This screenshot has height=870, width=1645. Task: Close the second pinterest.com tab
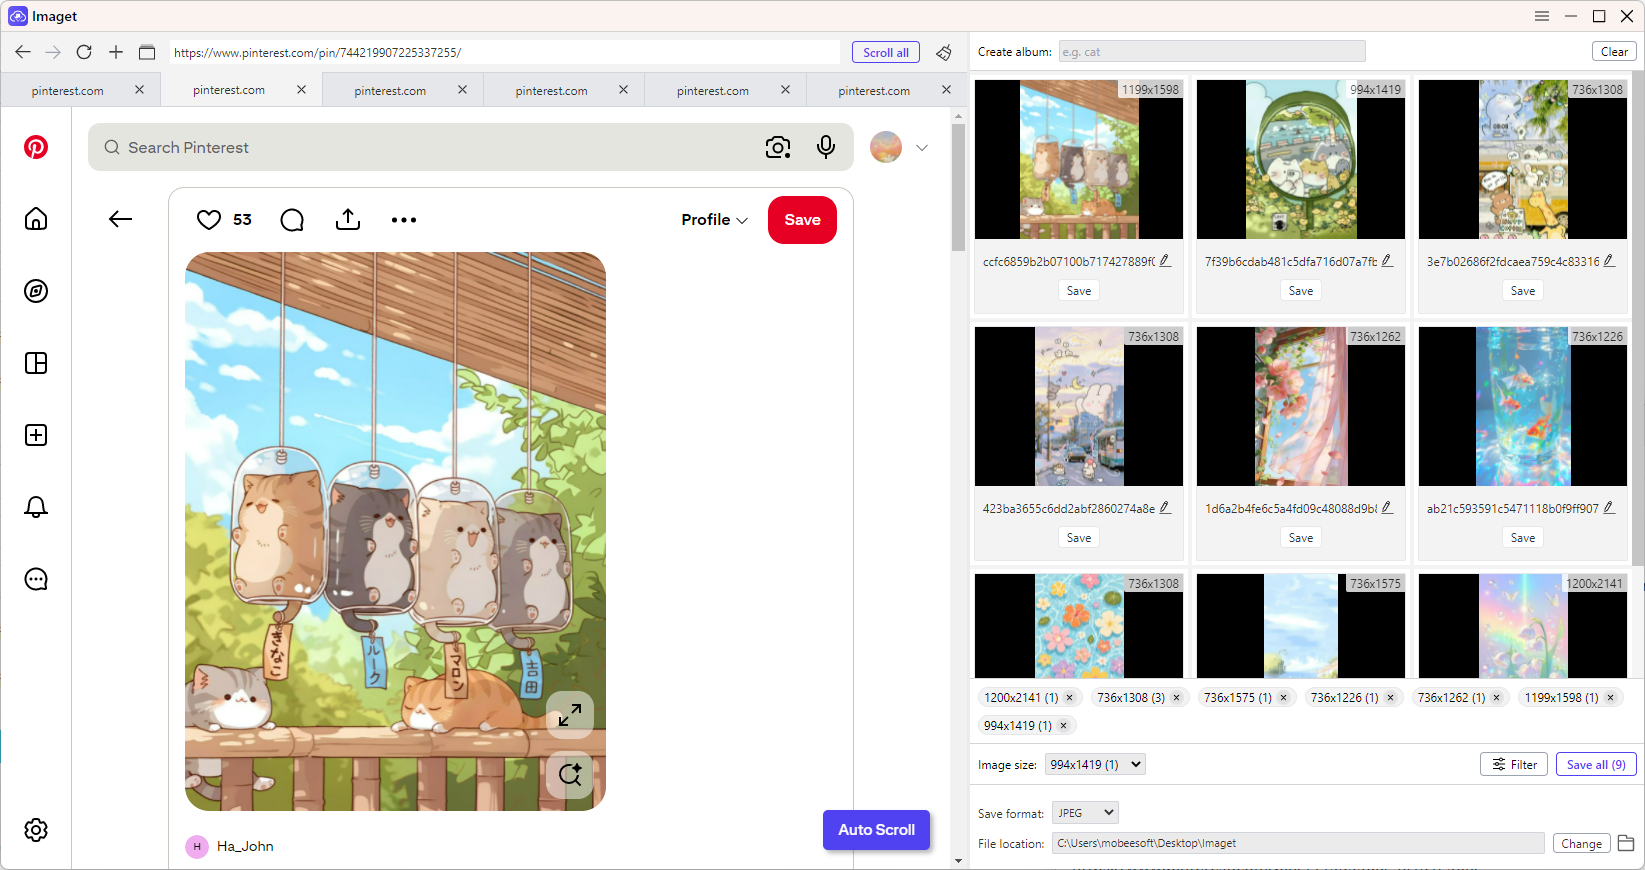(301, 90)
